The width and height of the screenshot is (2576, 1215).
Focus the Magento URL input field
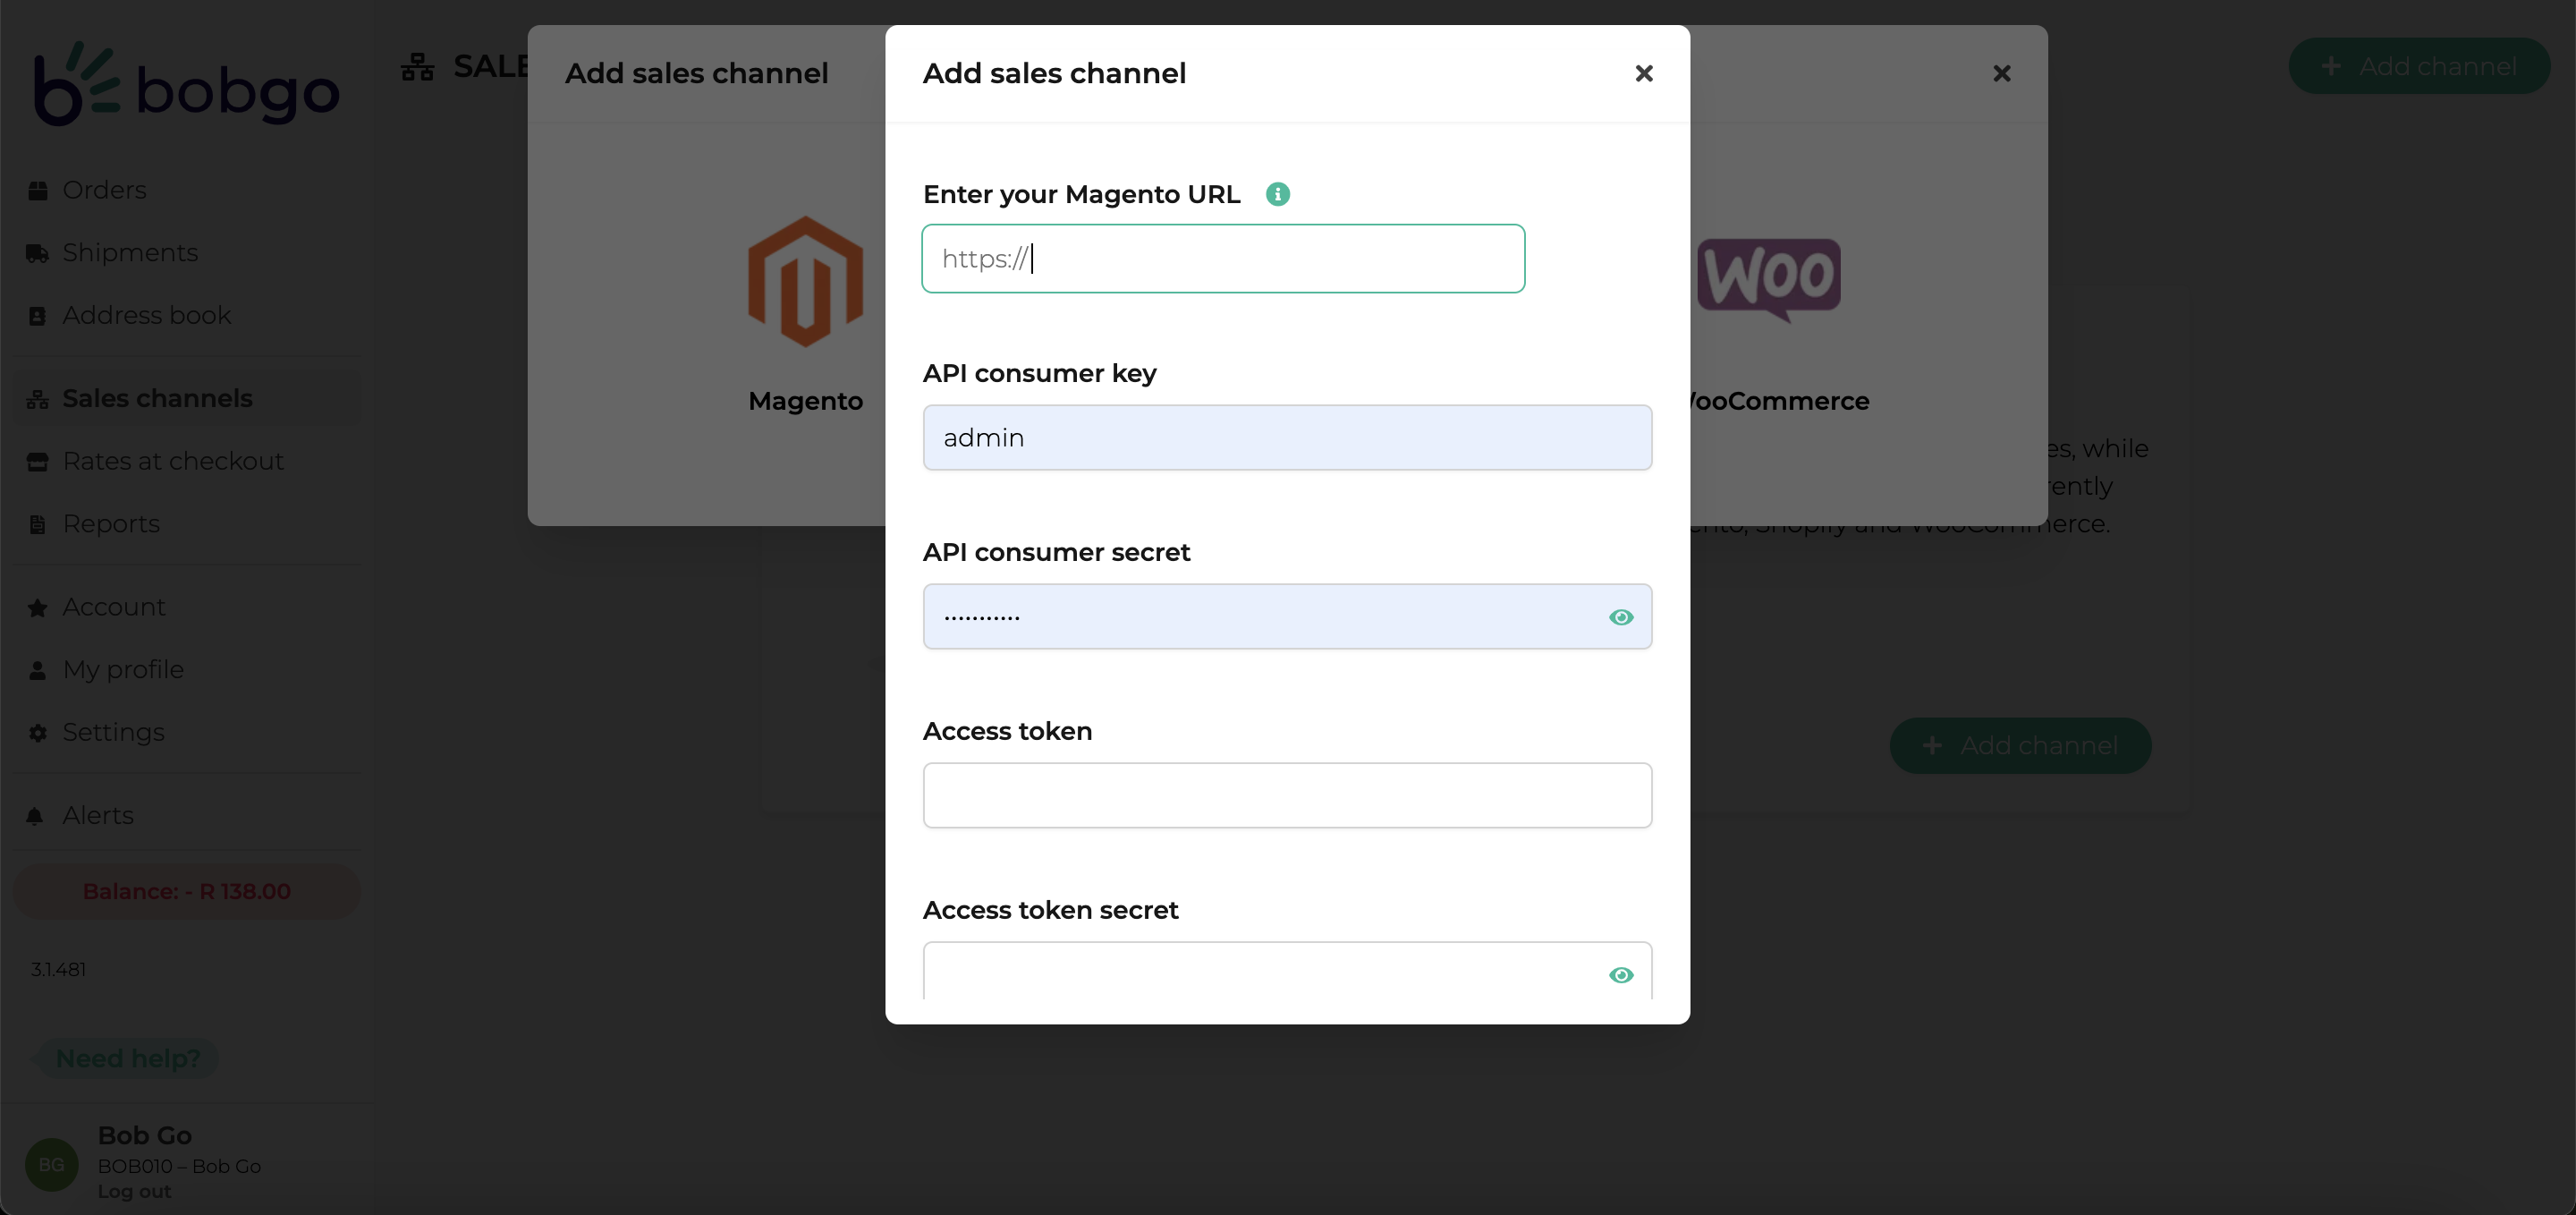(x=1223, y=259)
